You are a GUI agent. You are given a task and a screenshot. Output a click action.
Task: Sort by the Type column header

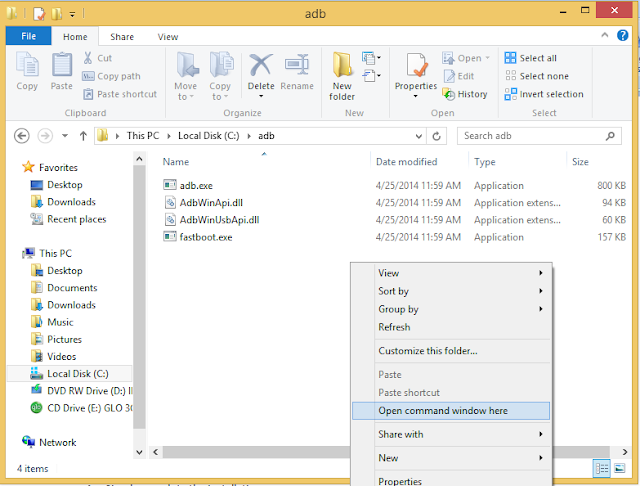(x=484, y=162)
